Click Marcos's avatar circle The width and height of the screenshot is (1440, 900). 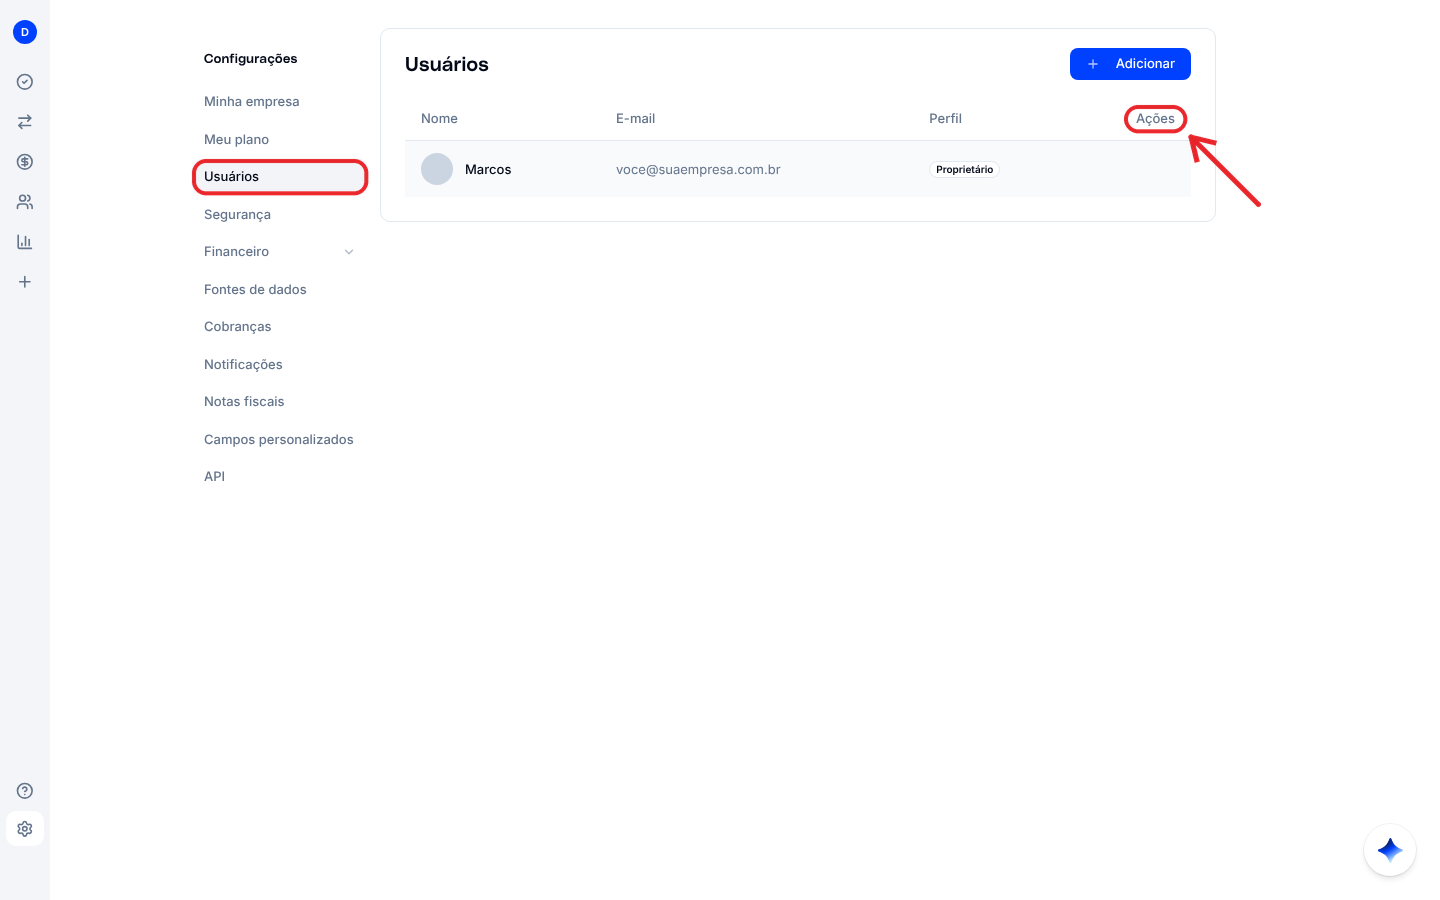[x=437, y=169]
